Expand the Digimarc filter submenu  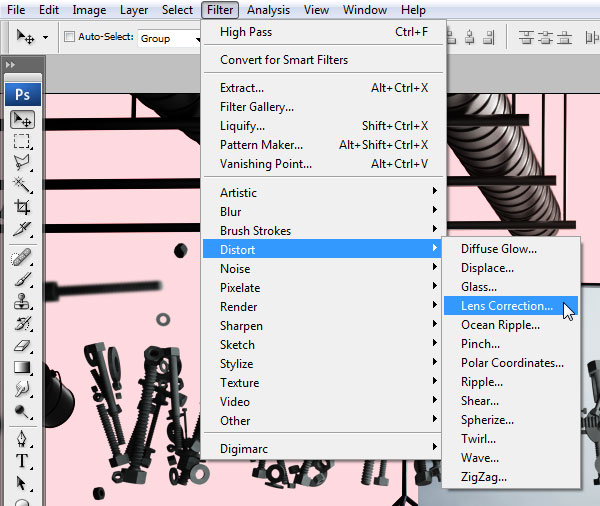[x=324, y=449]
